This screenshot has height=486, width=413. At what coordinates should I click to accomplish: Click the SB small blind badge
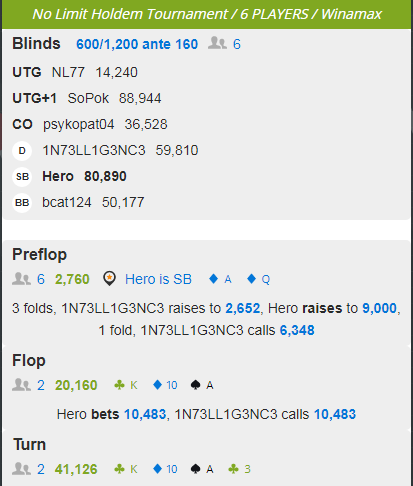click(x=22, y=177)
